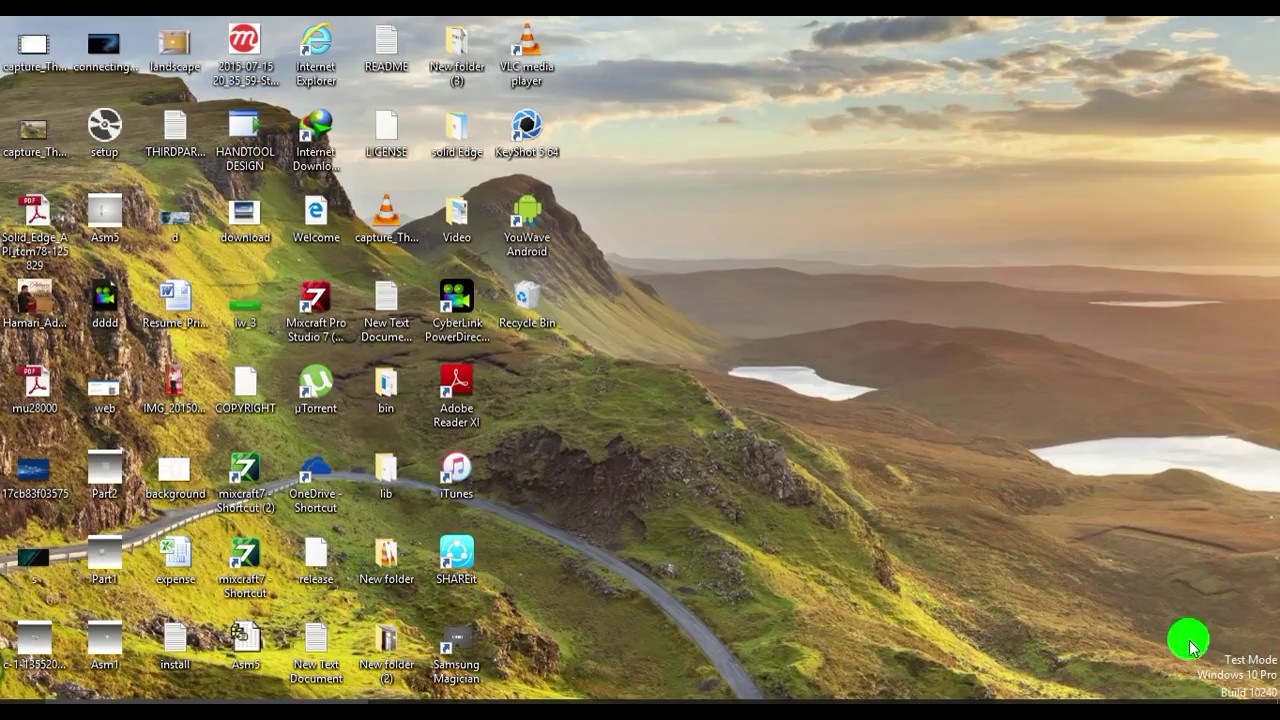Select the c-1-135520... file

click(x=35, y=647)
